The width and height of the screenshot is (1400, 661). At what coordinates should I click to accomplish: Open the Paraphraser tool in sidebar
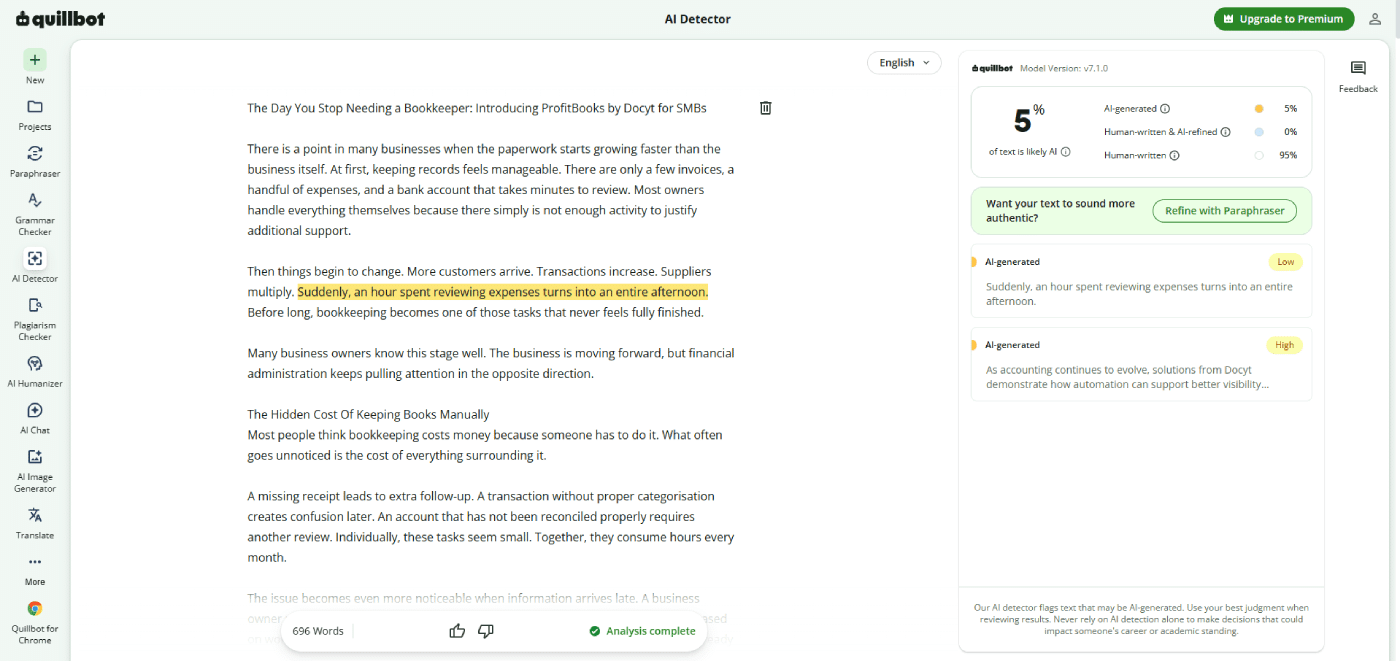pos(35,161)
